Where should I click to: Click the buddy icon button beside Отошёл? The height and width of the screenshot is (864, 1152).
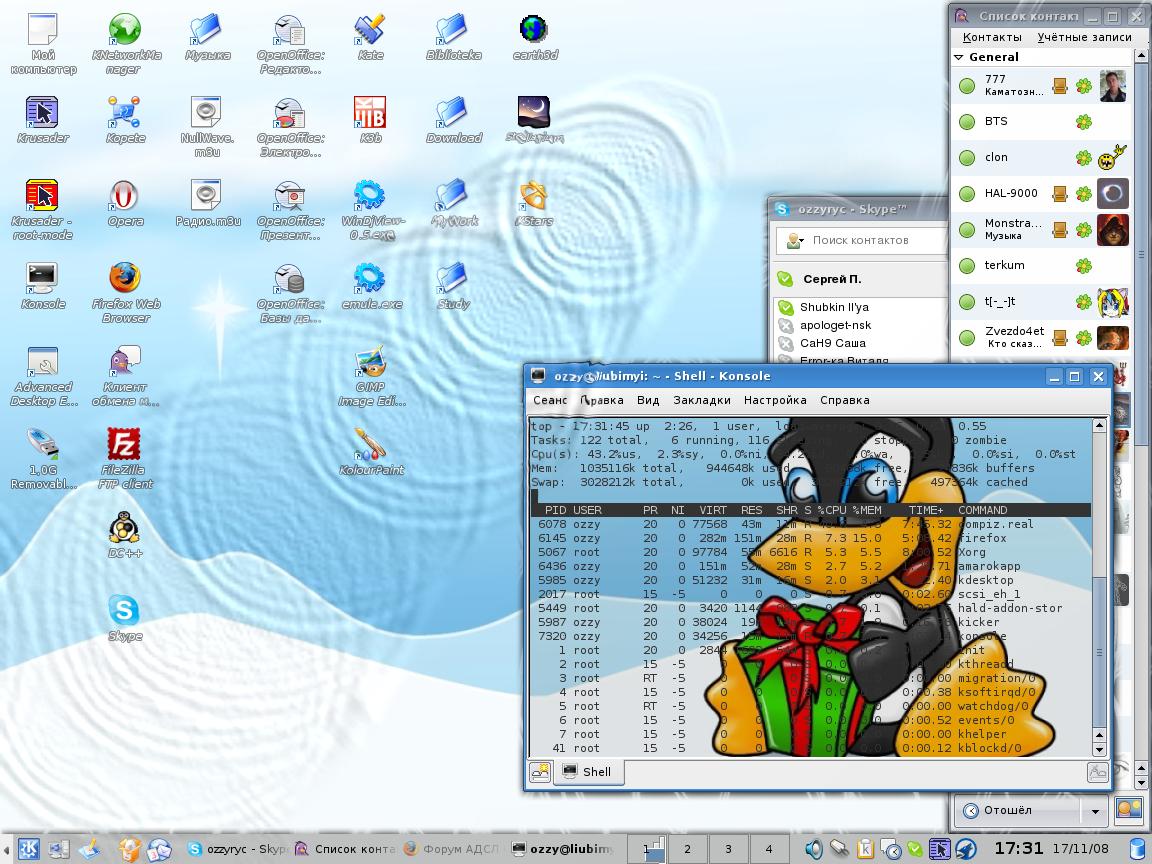1128,809
